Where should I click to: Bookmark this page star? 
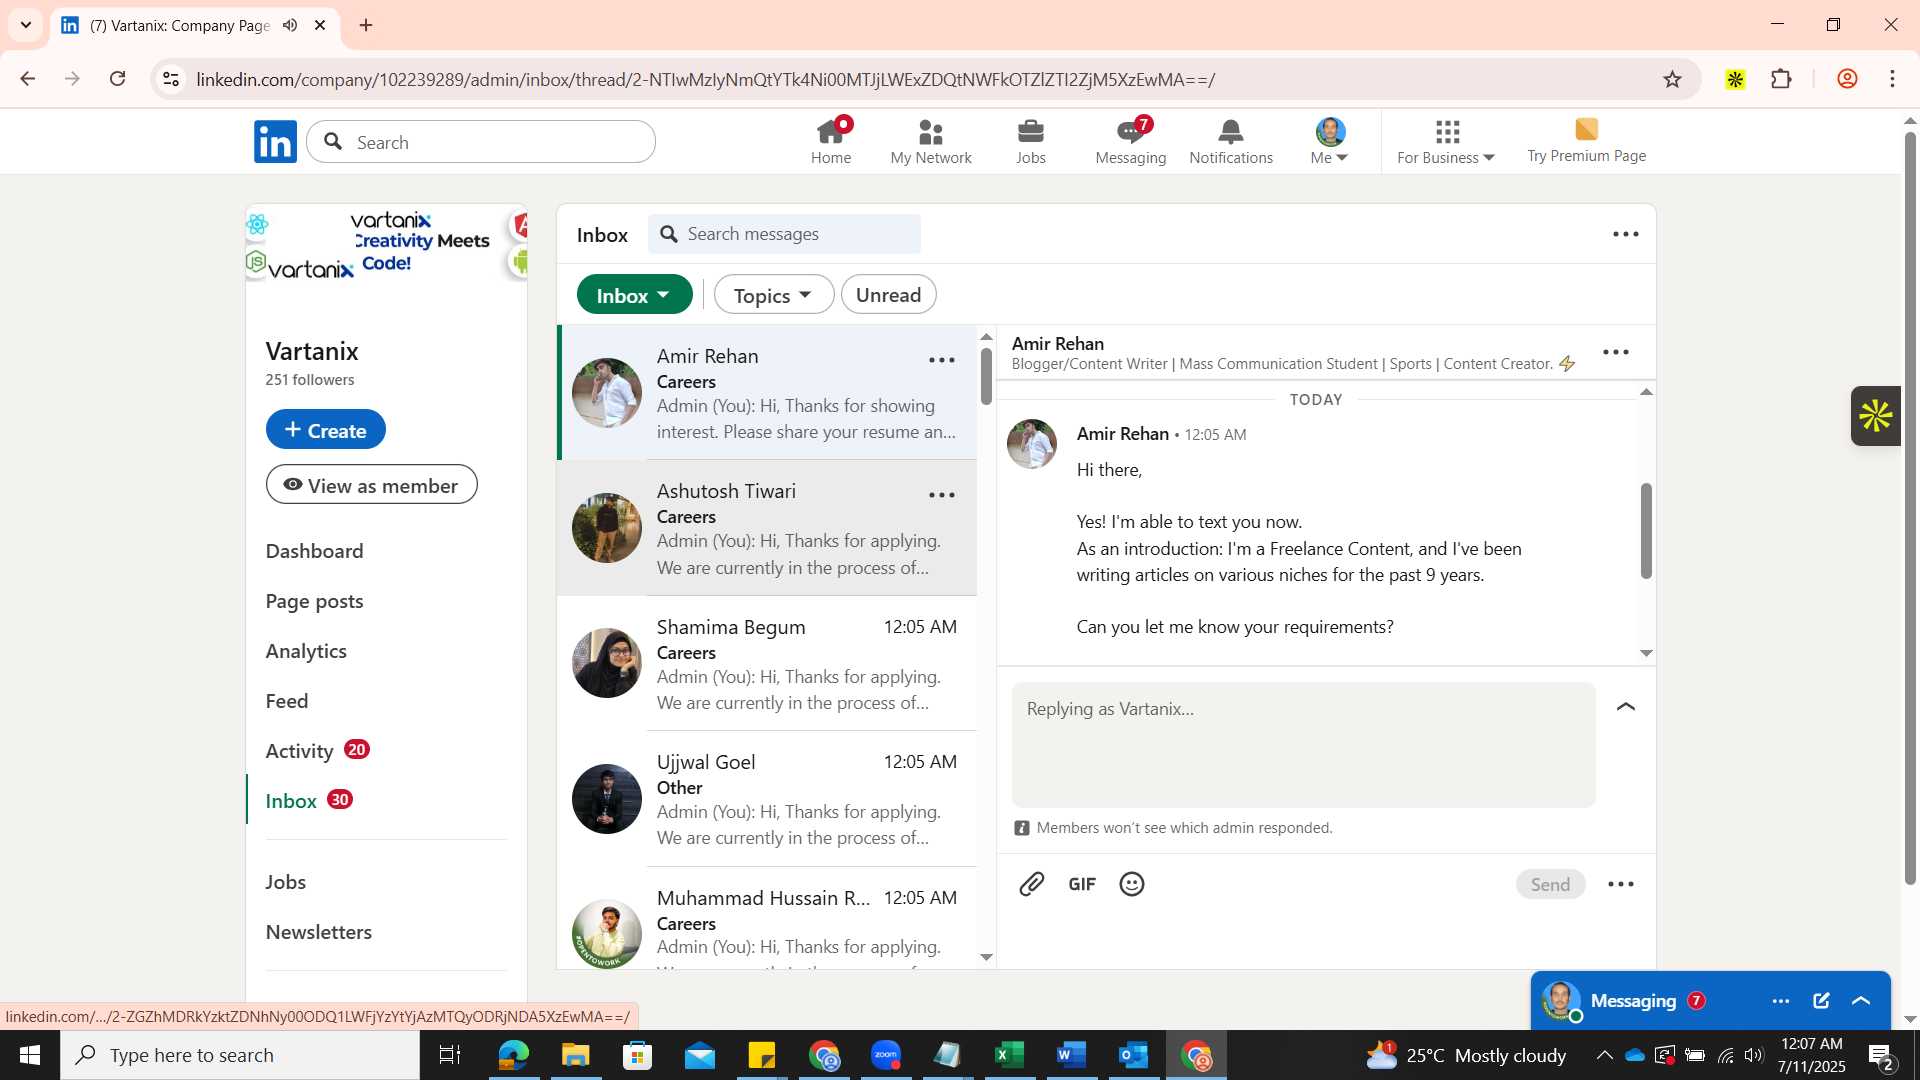tap(1672, 79)
